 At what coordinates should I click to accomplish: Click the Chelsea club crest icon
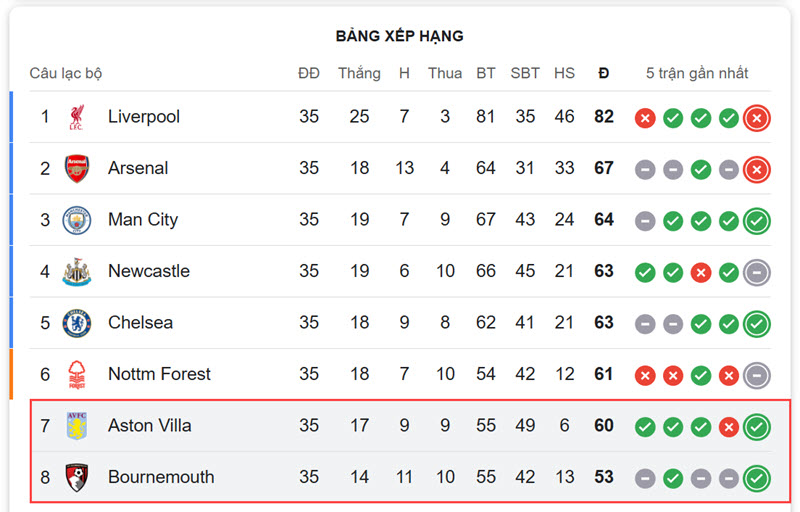click(77, 323)
